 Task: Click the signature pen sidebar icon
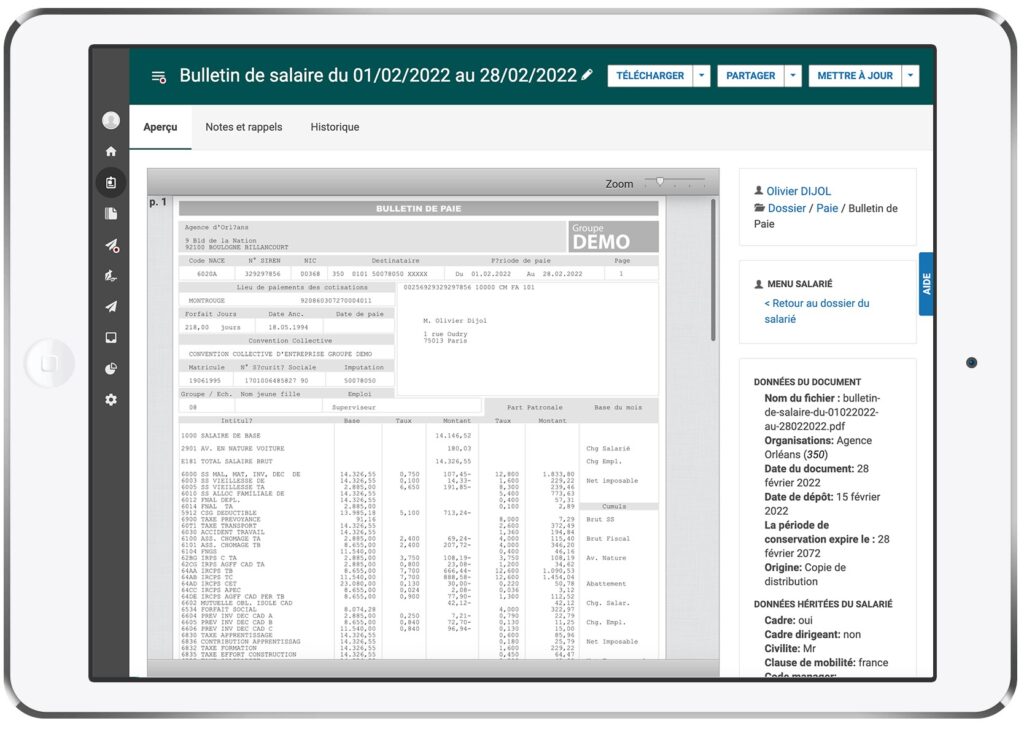pos(111,276)
